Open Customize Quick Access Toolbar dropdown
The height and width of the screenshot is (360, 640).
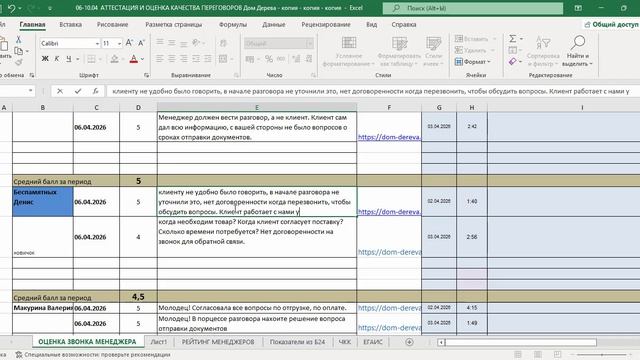pos(50,8)
